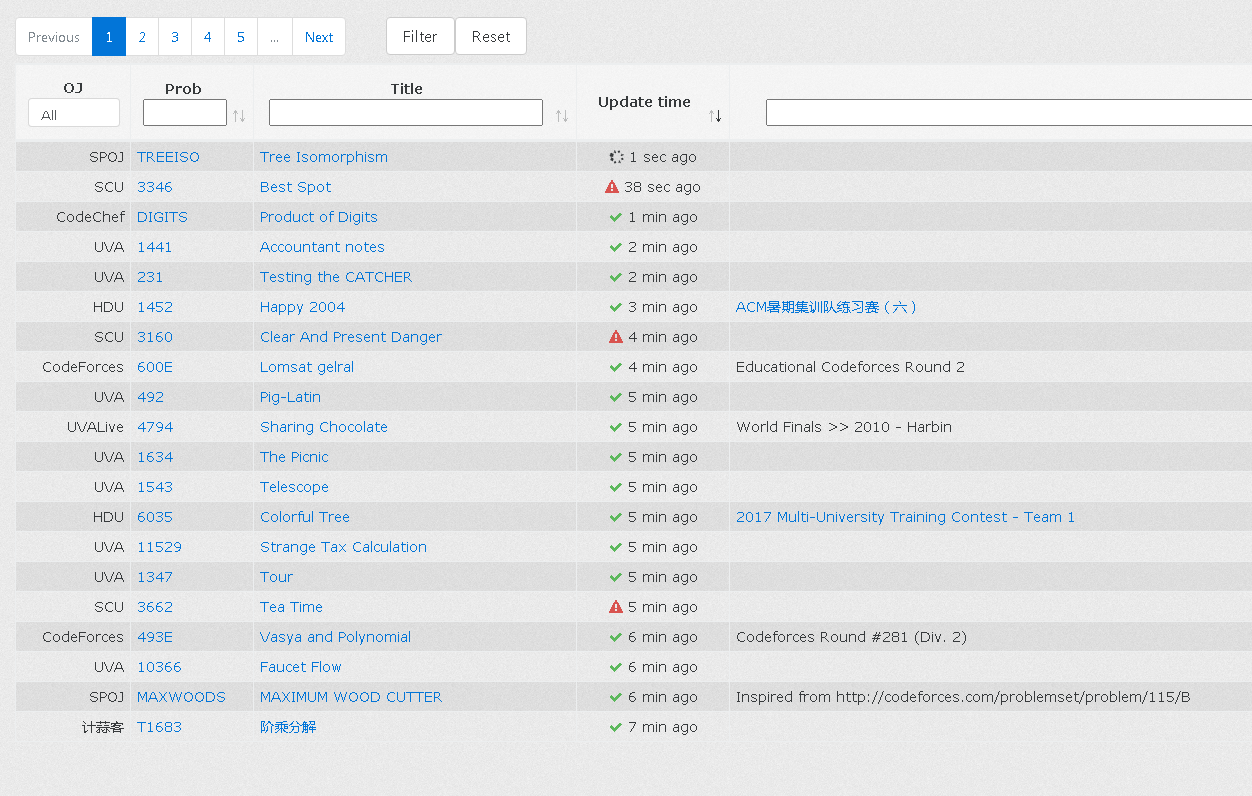This screenshot has width=1252, height=796.
Task: Open the OJ "All" dropdown filter
Action: pyautogui.click(x=74, y=114)
